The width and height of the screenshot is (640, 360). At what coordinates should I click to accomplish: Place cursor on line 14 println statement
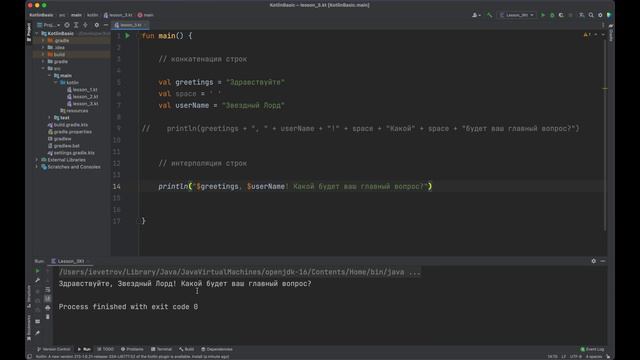click(295, 187)
